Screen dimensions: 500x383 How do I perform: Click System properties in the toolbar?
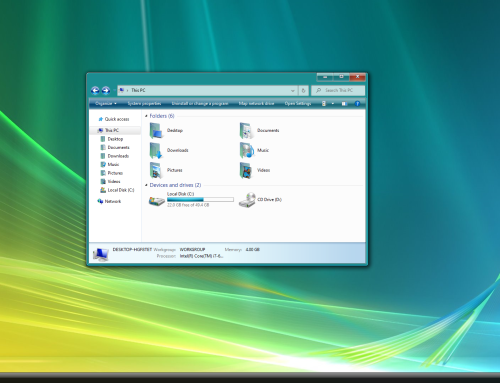click(x=144, y=104)
